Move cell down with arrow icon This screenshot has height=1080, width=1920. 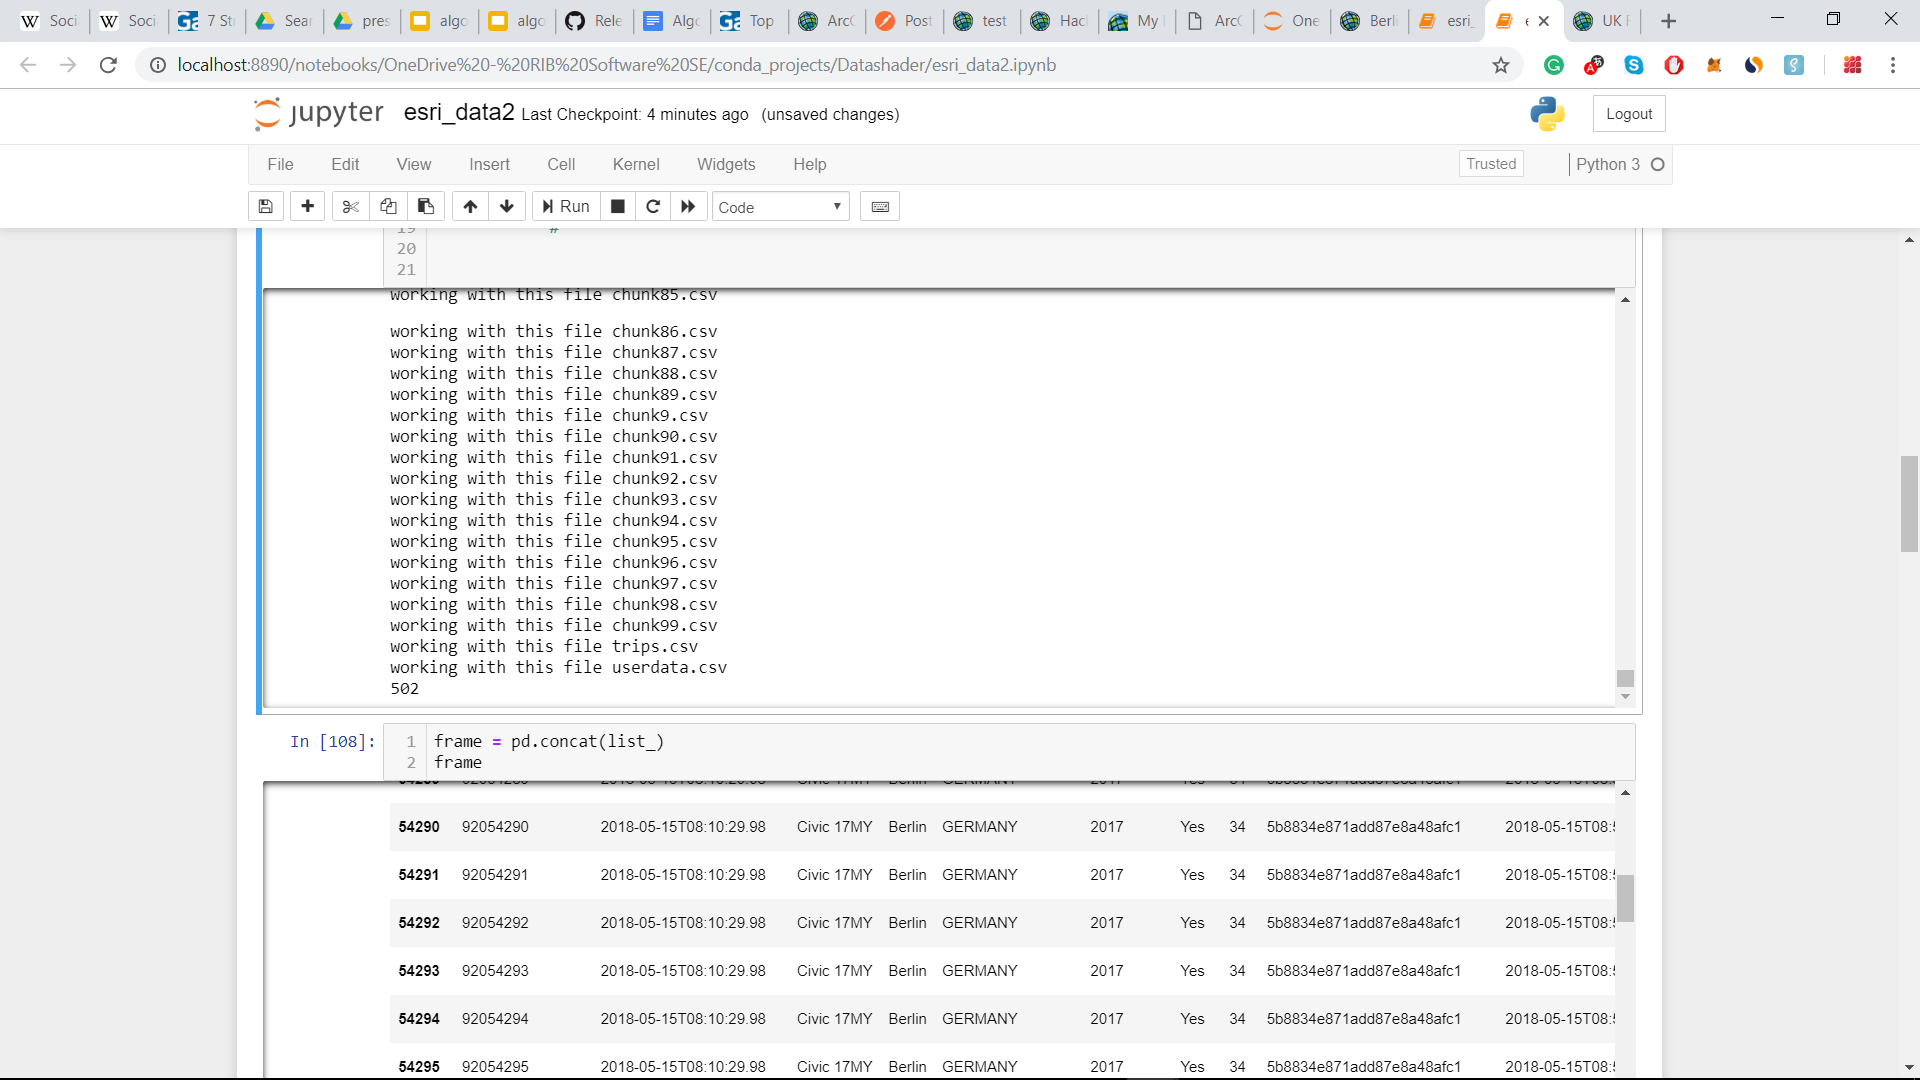pos(507,207)
